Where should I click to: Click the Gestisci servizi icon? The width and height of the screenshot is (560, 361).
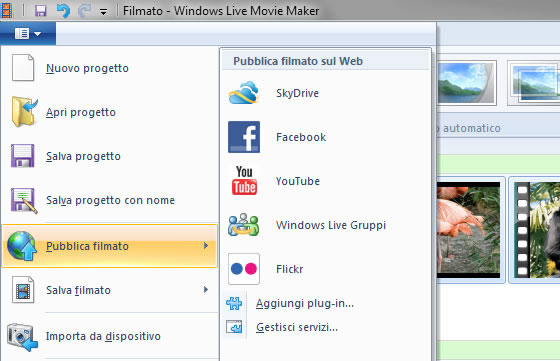click(x=234, y=327)
